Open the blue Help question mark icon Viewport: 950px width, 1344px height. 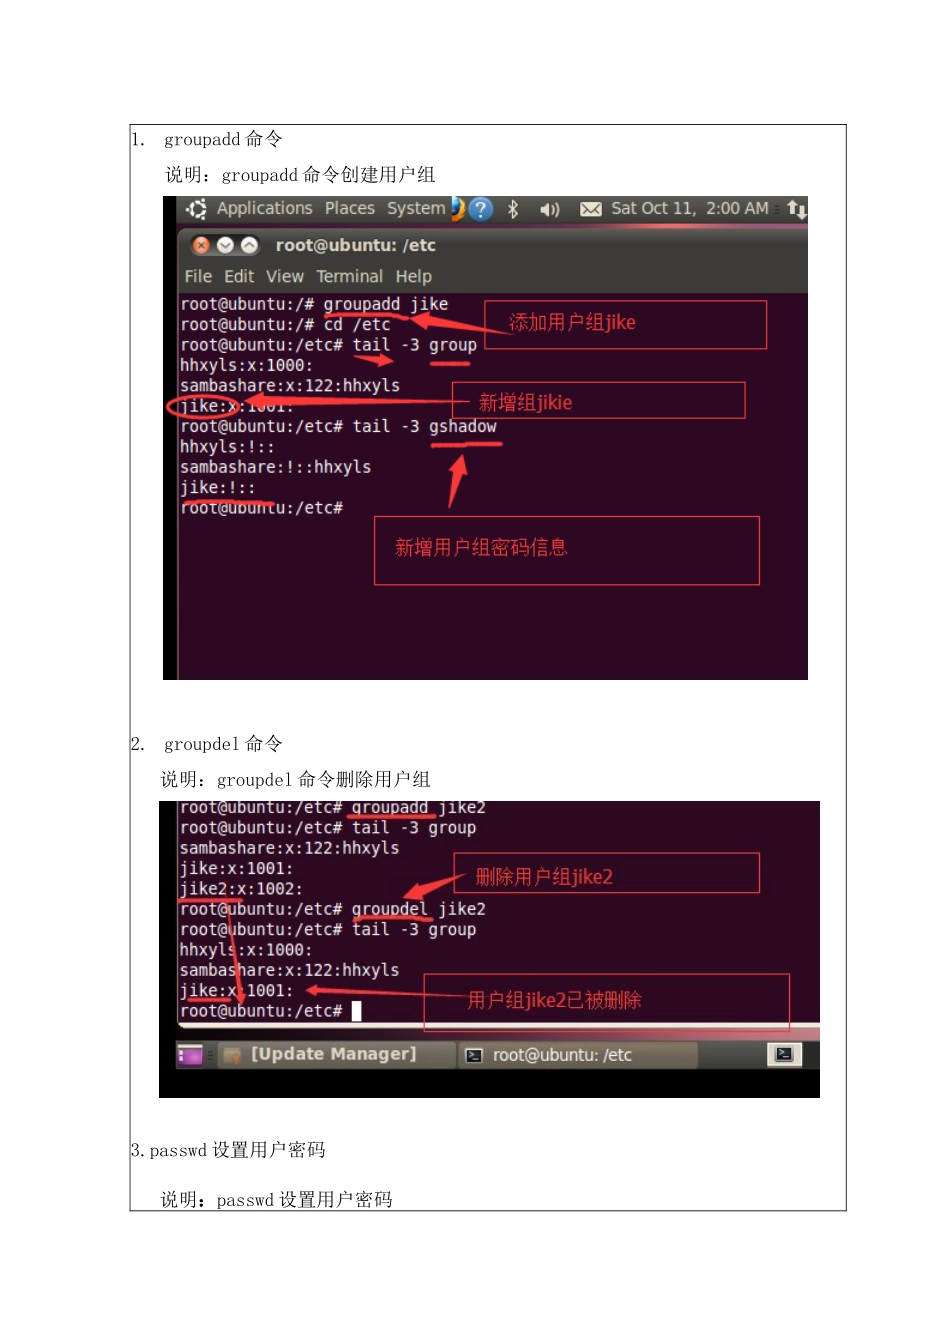(481, 209)
